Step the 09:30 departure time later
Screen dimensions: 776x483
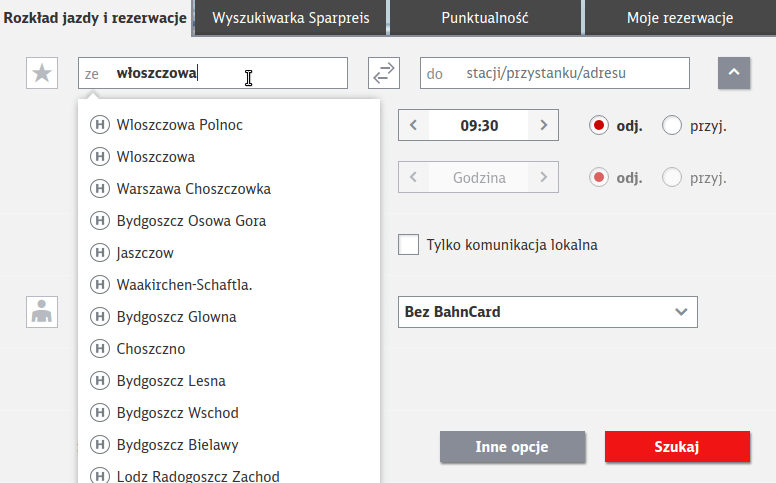tap(543, 125)
